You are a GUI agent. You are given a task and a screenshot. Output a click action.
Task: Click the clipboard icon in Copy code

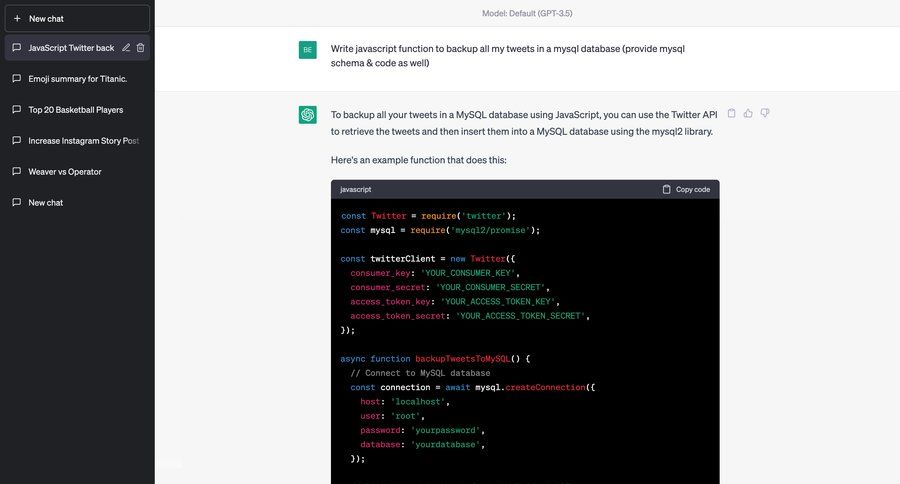pyautogui.click(x=666, y=189)
